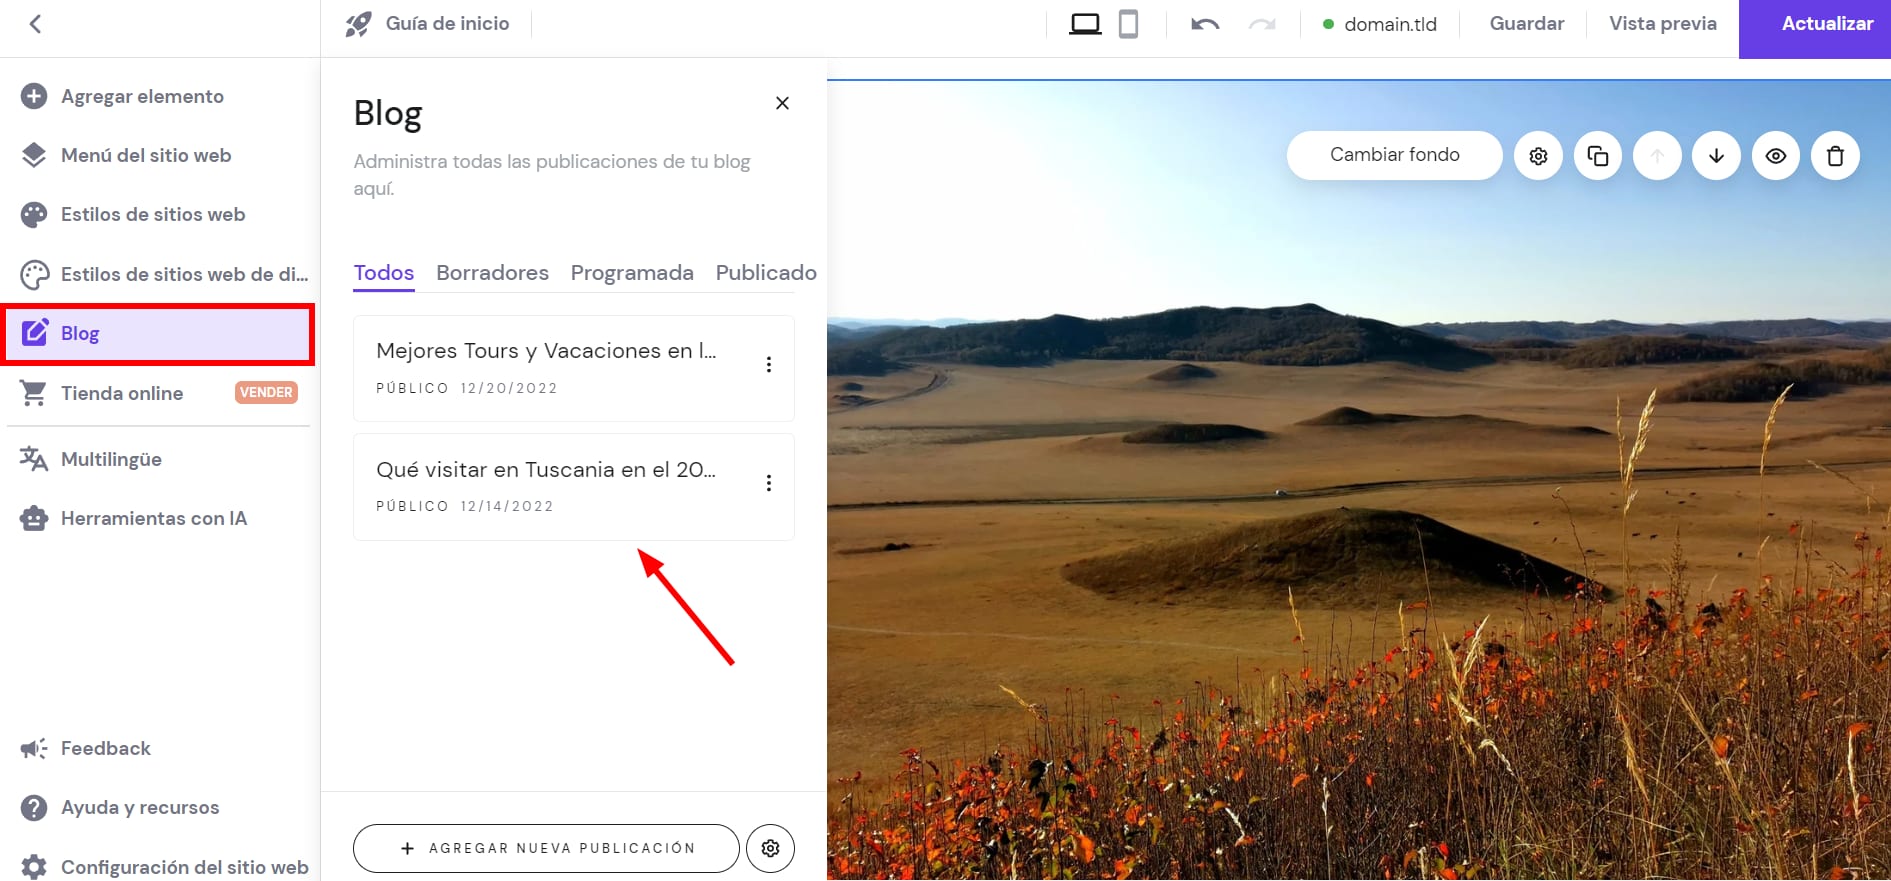Open blog settings gear beside add publication
The image size is (1891, 881).
(770, 848)
